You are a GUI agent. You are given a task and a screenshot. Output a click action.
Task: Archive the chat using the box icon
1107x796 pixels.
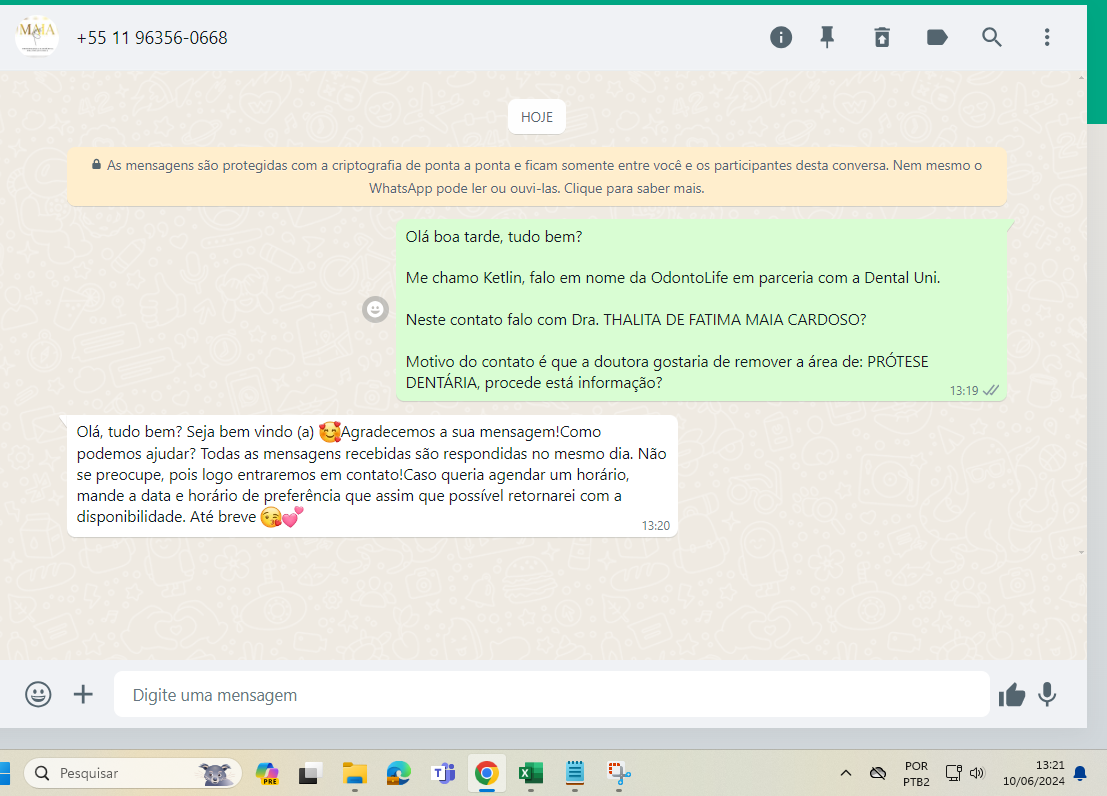coord(882,37)
